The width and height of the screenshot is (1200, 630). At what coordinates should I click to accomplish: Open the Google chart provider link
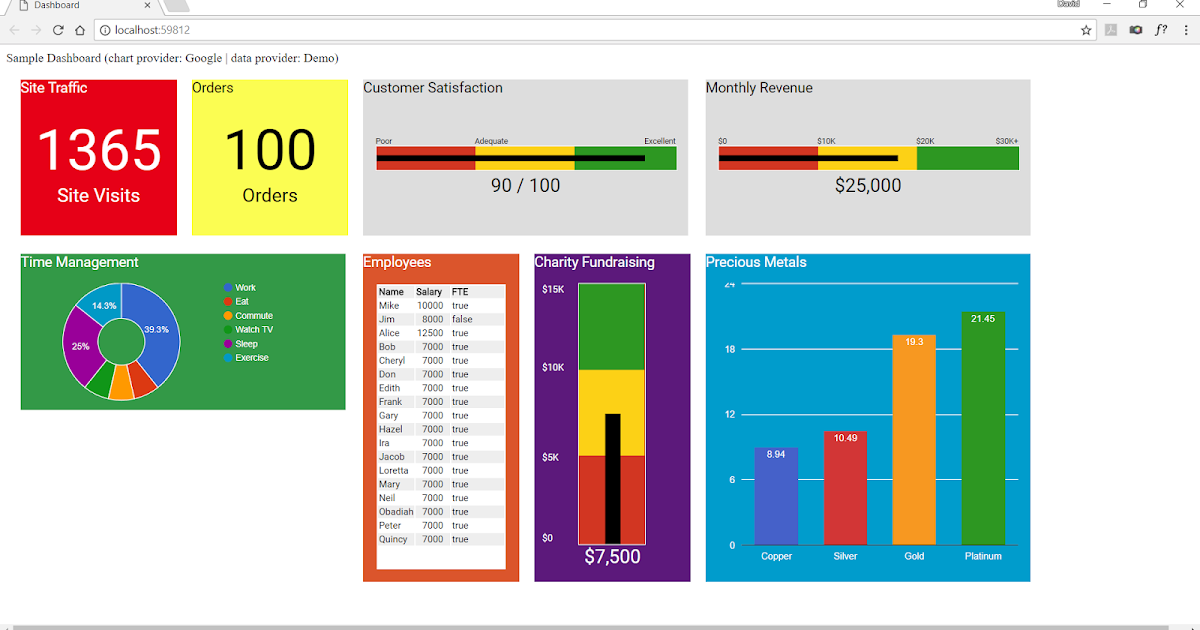(204, 58)
